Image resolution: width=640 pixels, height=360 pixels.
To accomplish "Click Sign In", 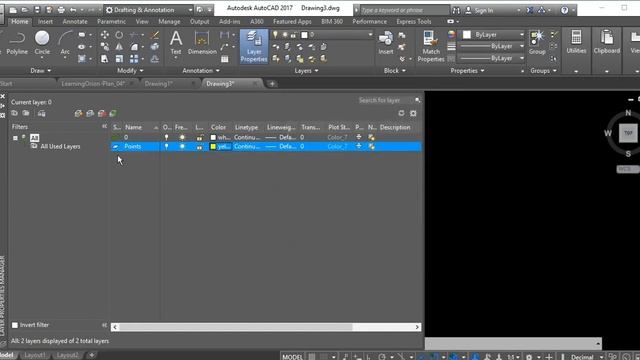I will (x=484, y=10).
